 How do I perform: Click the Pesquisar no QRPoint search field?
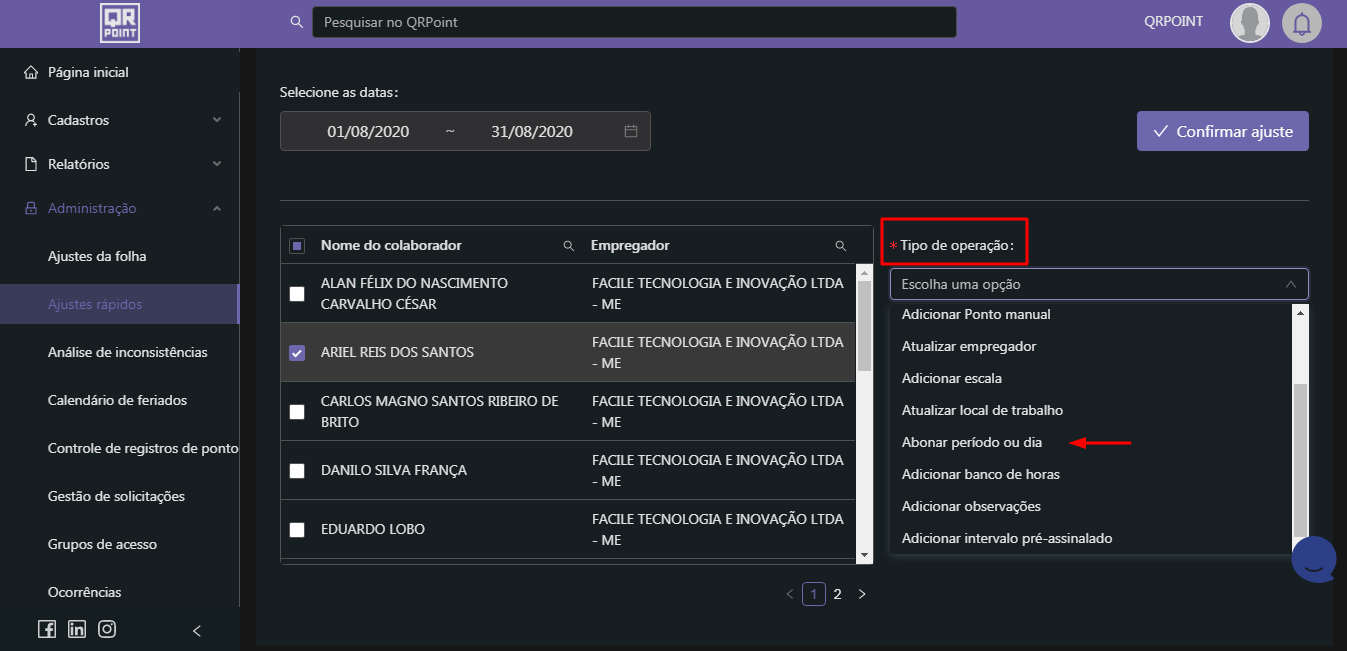tap(633, 22)
